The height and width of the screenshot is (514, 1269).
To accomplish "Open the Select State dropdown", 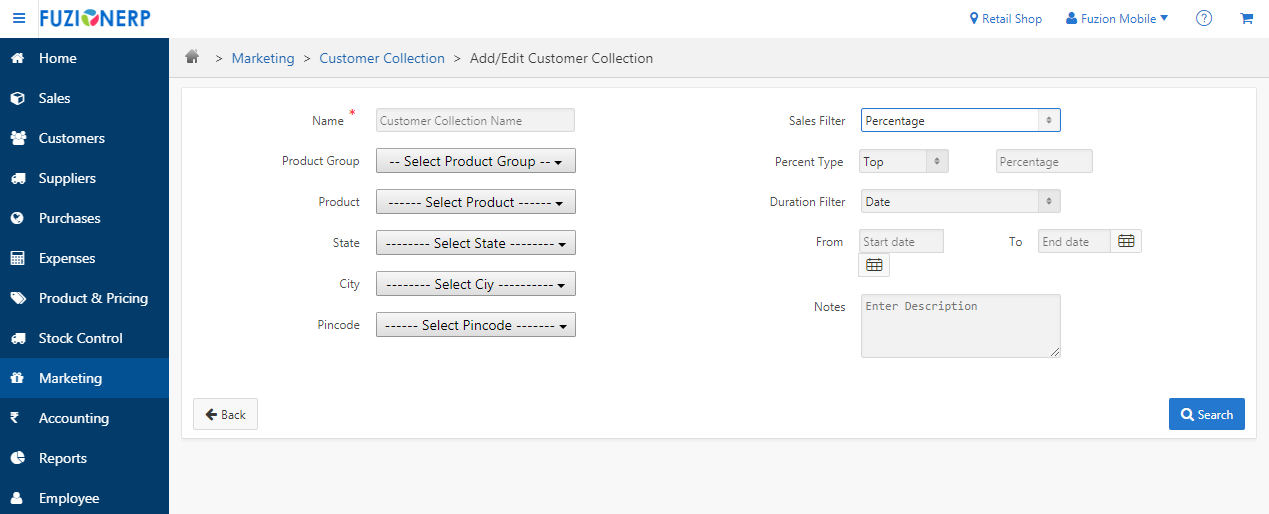I will pos(476,243).
